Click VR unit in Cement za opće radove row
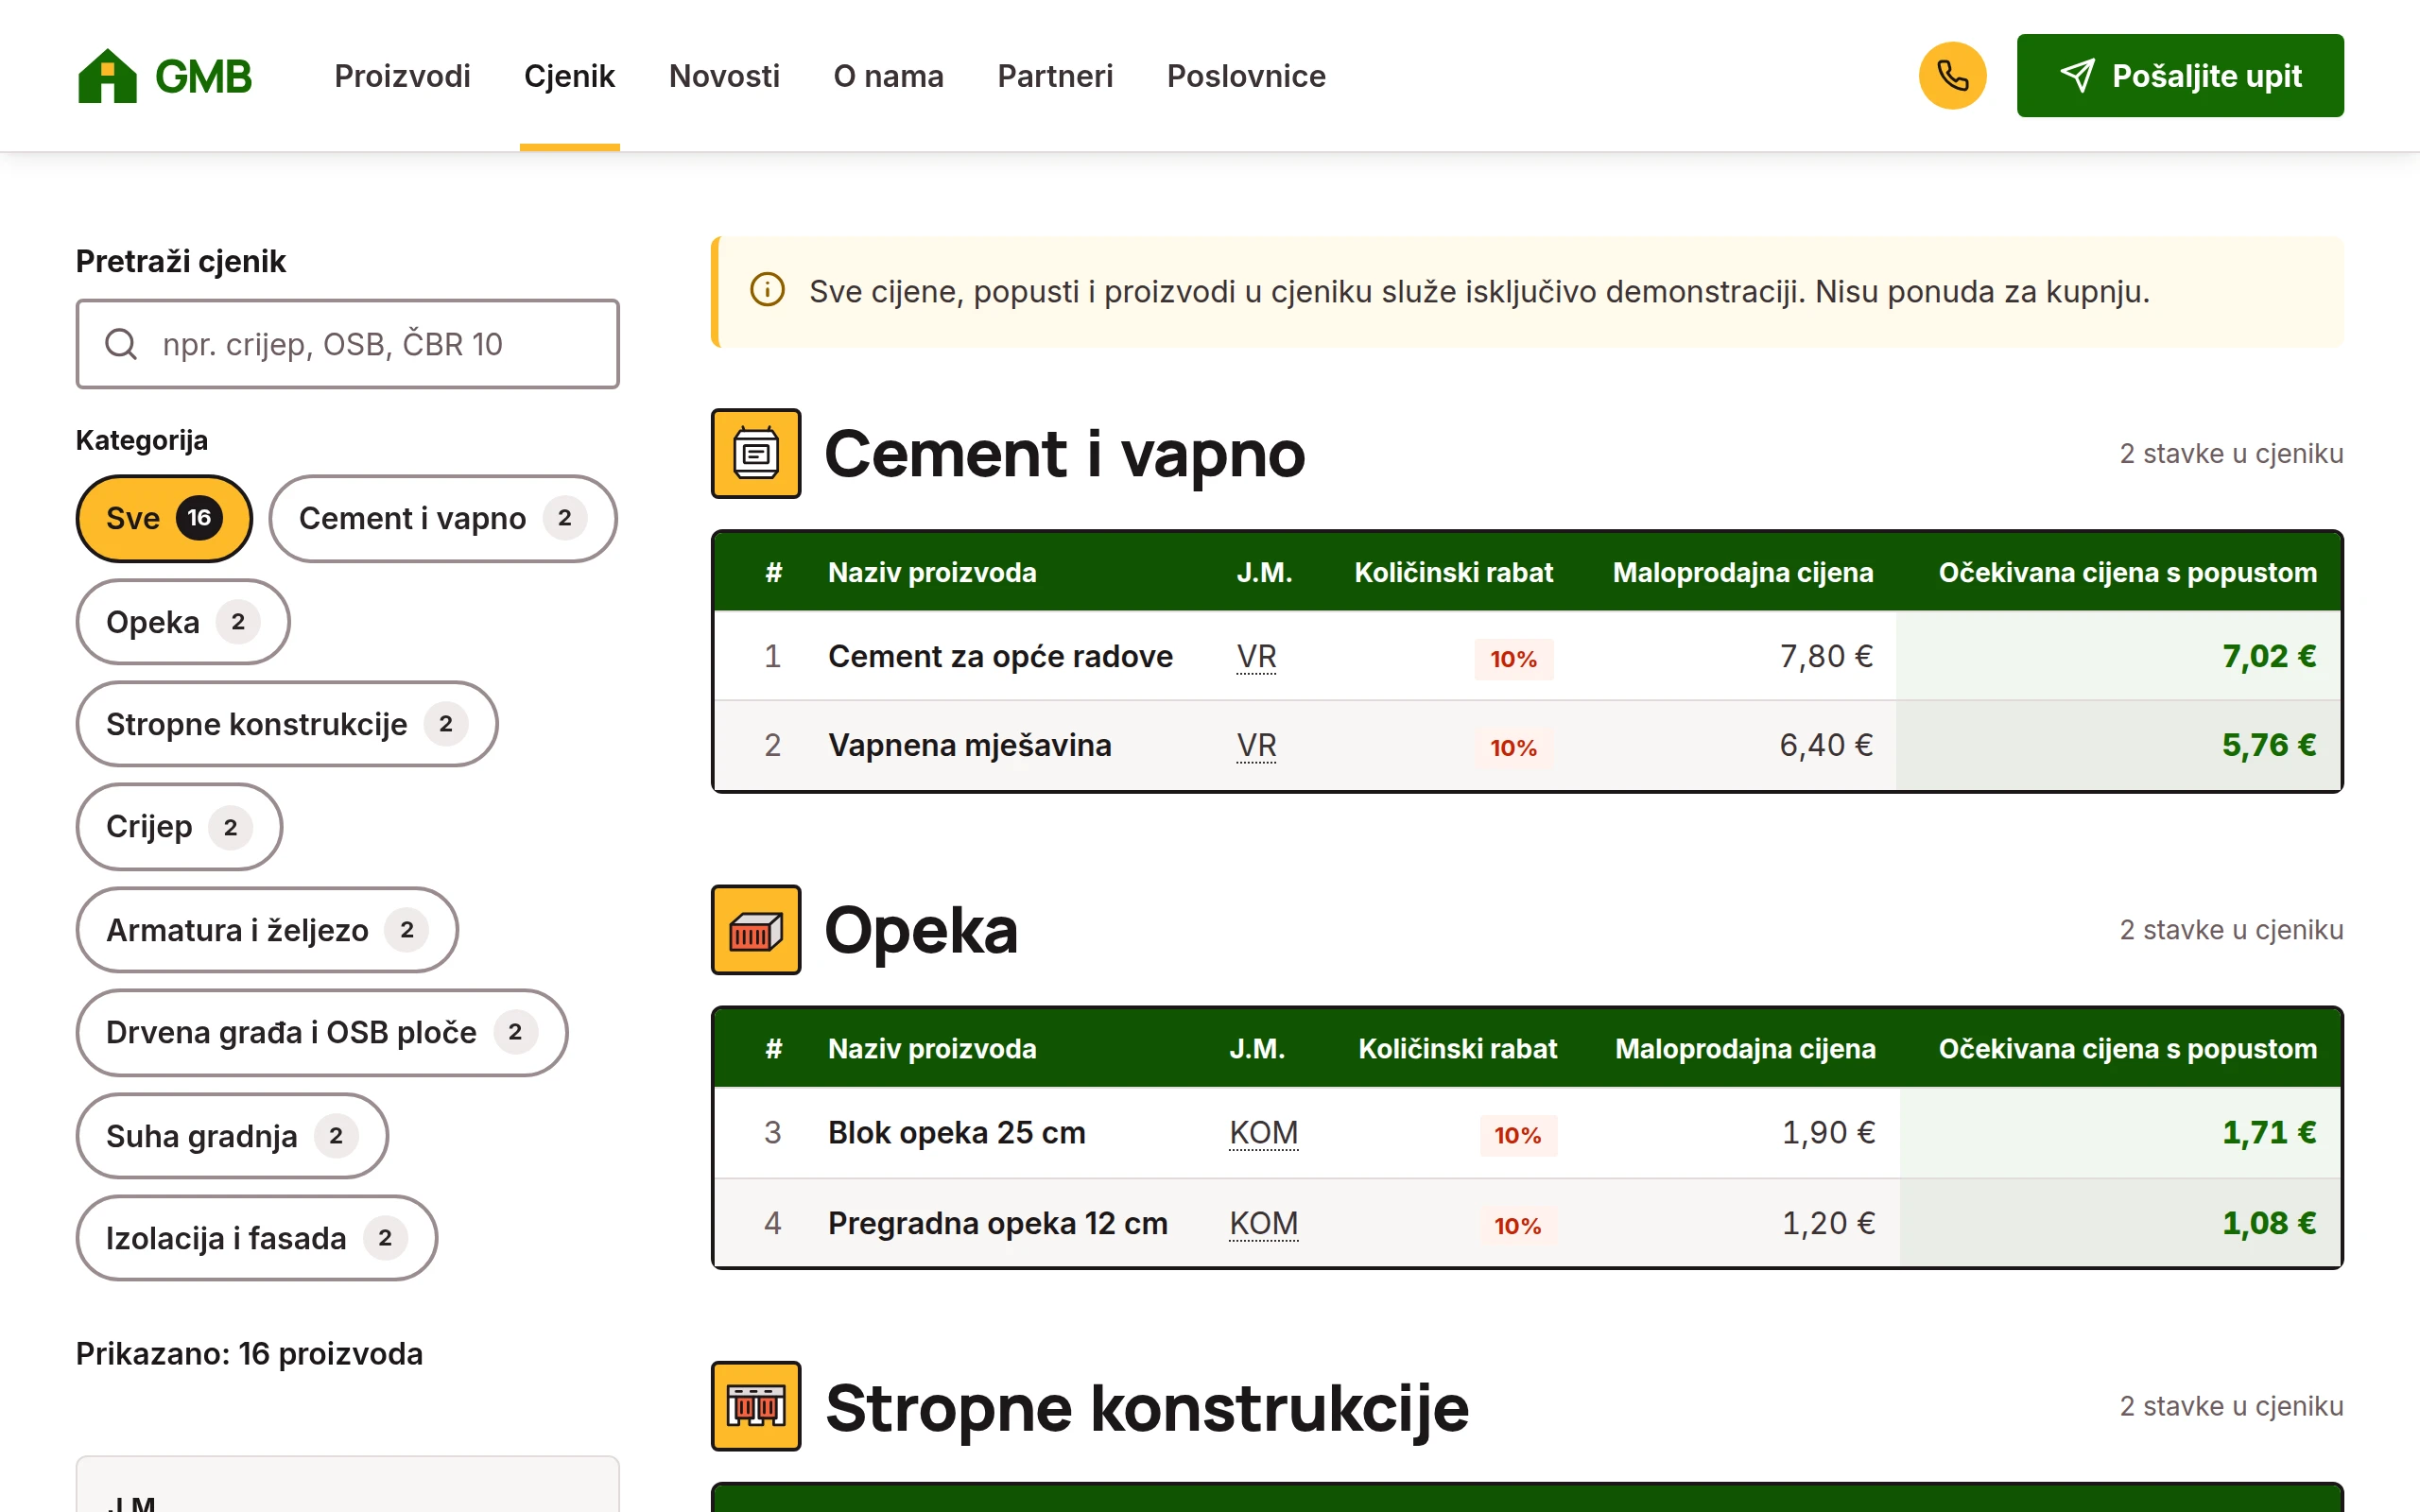 pos(1256,657)
